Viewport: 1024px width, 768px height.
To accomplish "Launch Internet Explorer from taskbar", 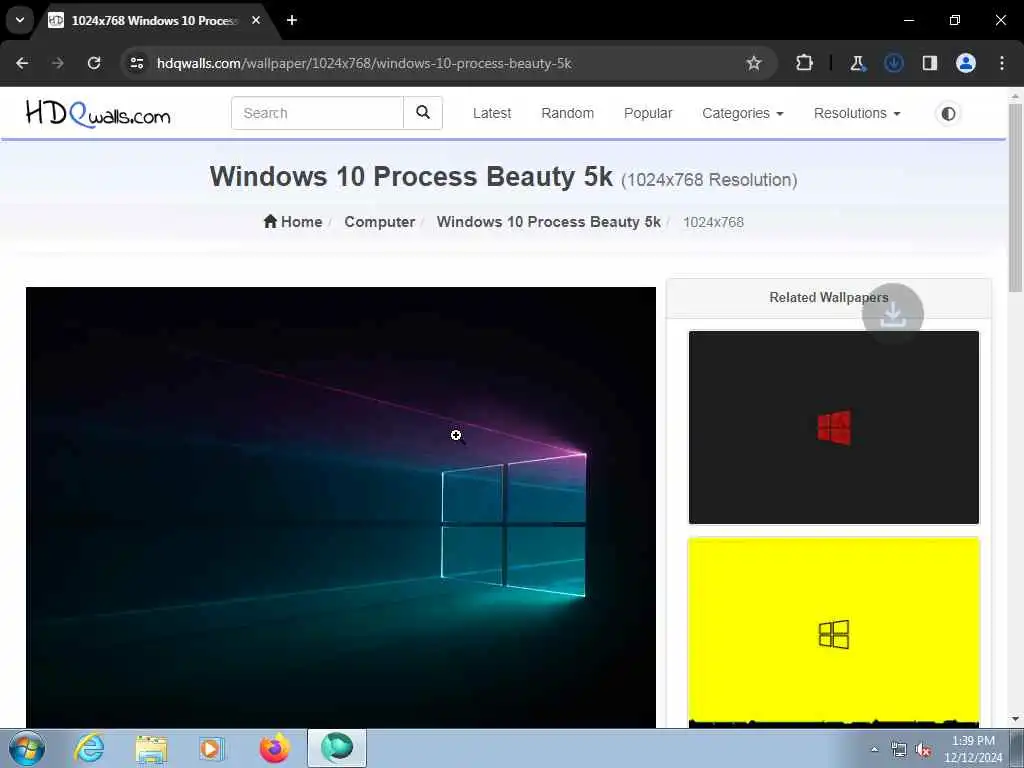I will pos(89,748).
